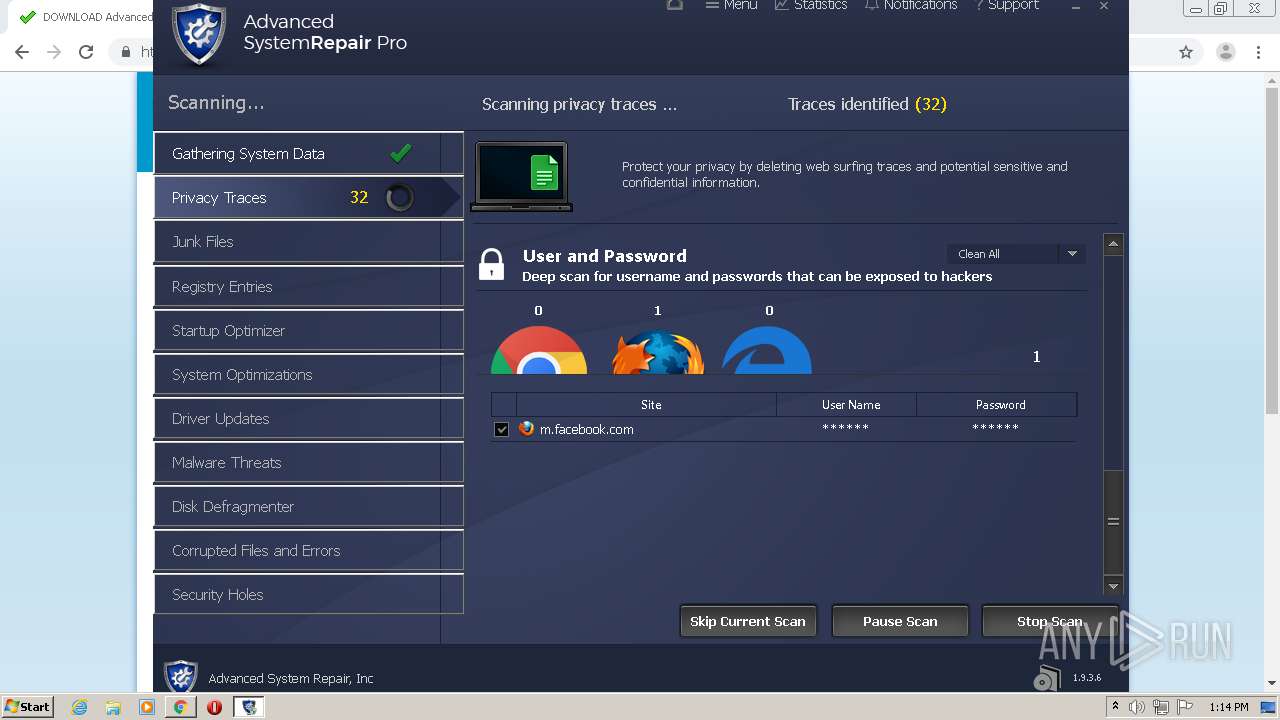
Task: Select System Optimizations in sidebar
Action: pyautogui.click(x=308, y=375)
